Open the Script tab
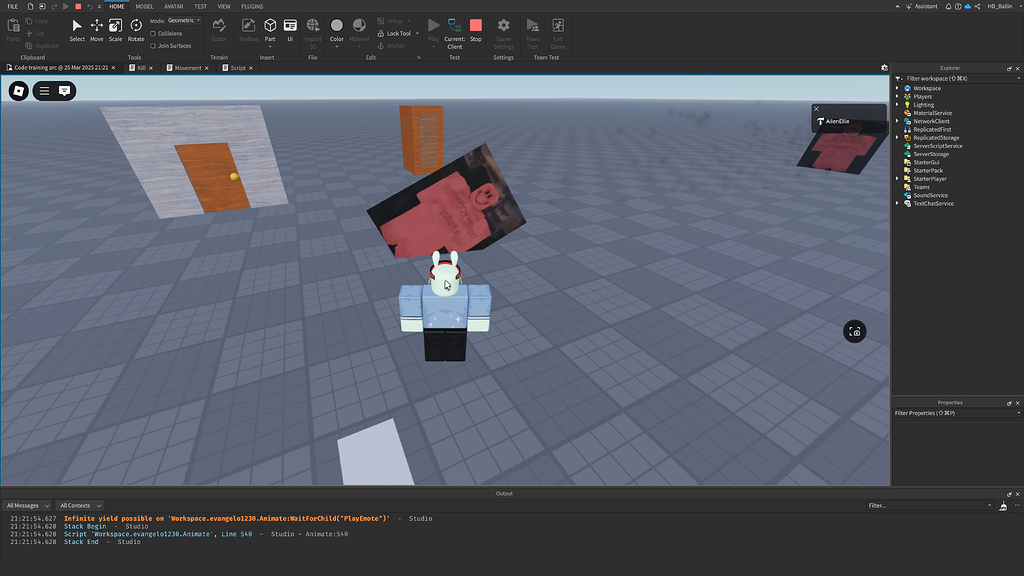 click(238, 67)
